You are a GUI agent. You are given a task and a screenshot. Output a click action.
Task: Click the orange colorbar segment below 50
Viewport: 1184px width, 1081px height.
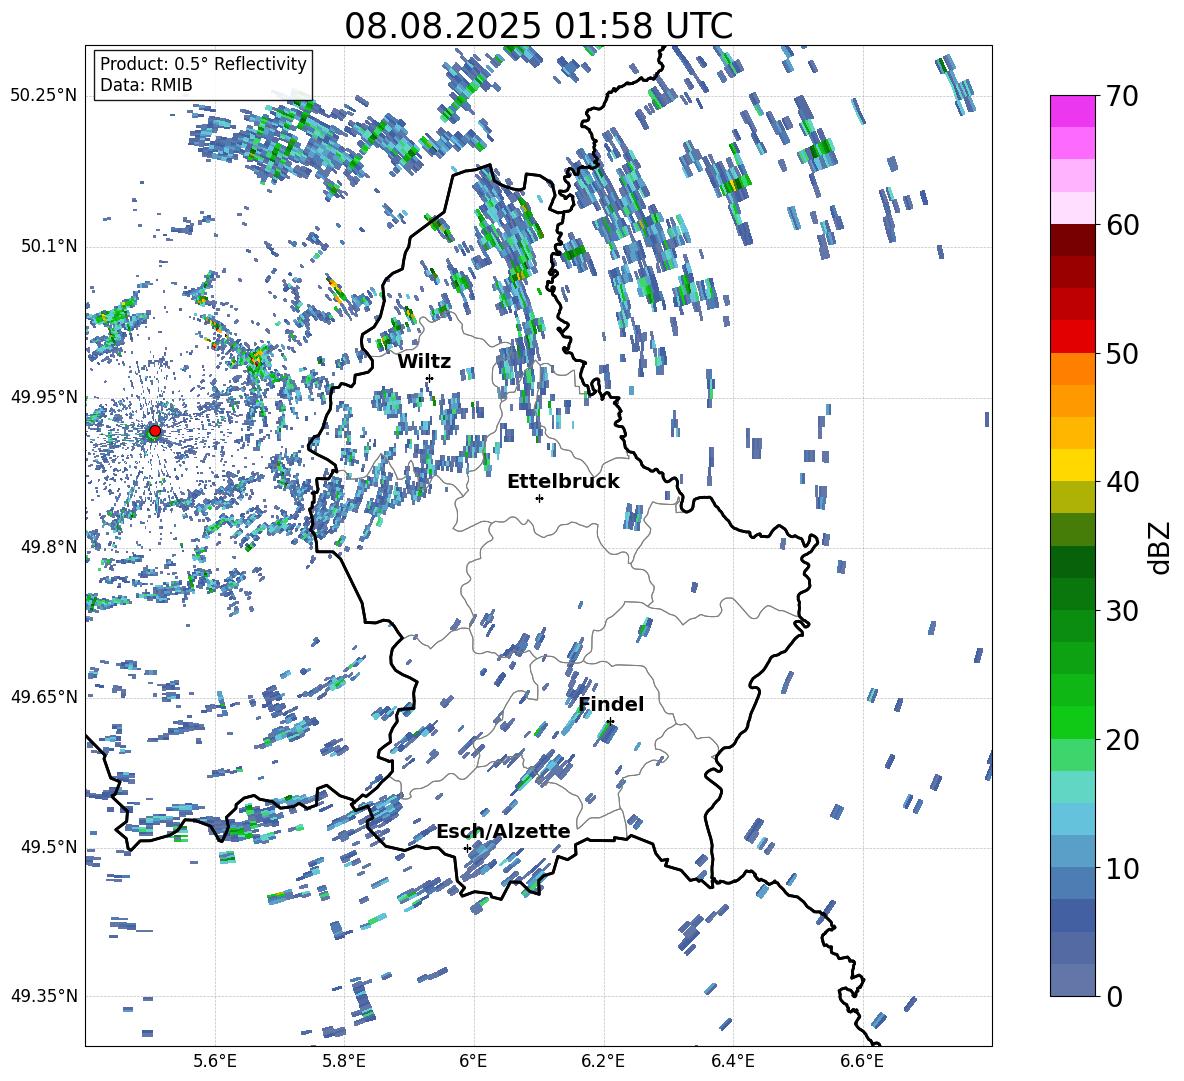click(1072, 369)
